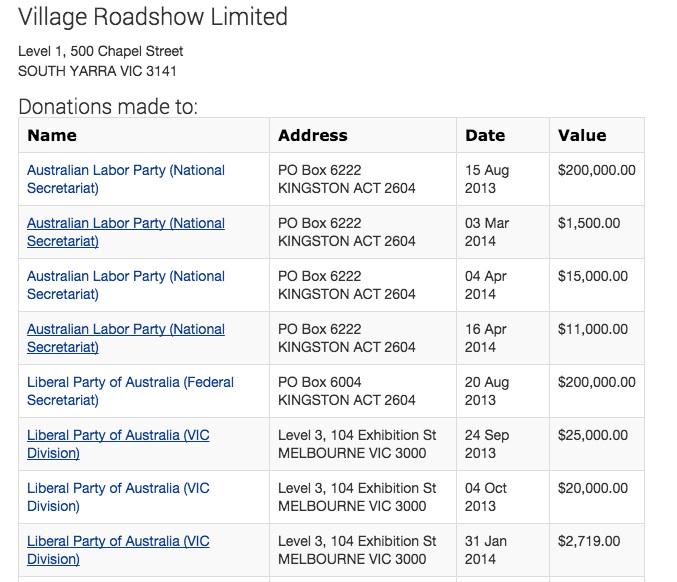Select the $200,000.00 value dated 15 Aug 2013

[x=597, y=170]
